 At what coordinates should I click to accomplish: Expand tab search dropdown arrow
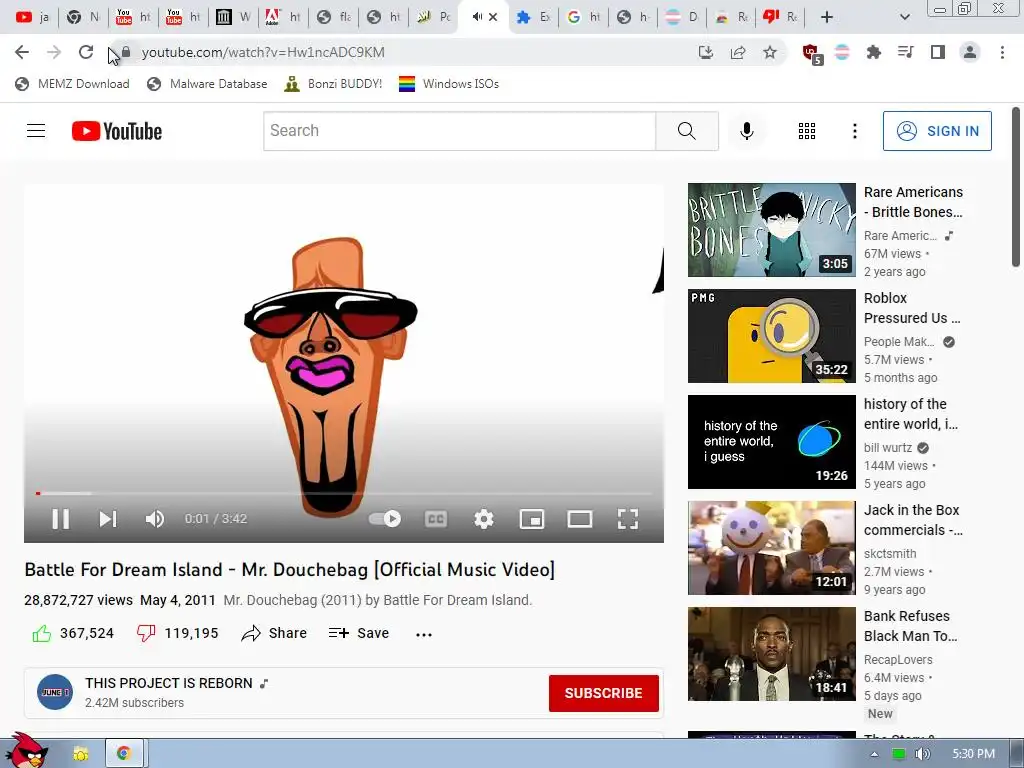pos(904,17)
